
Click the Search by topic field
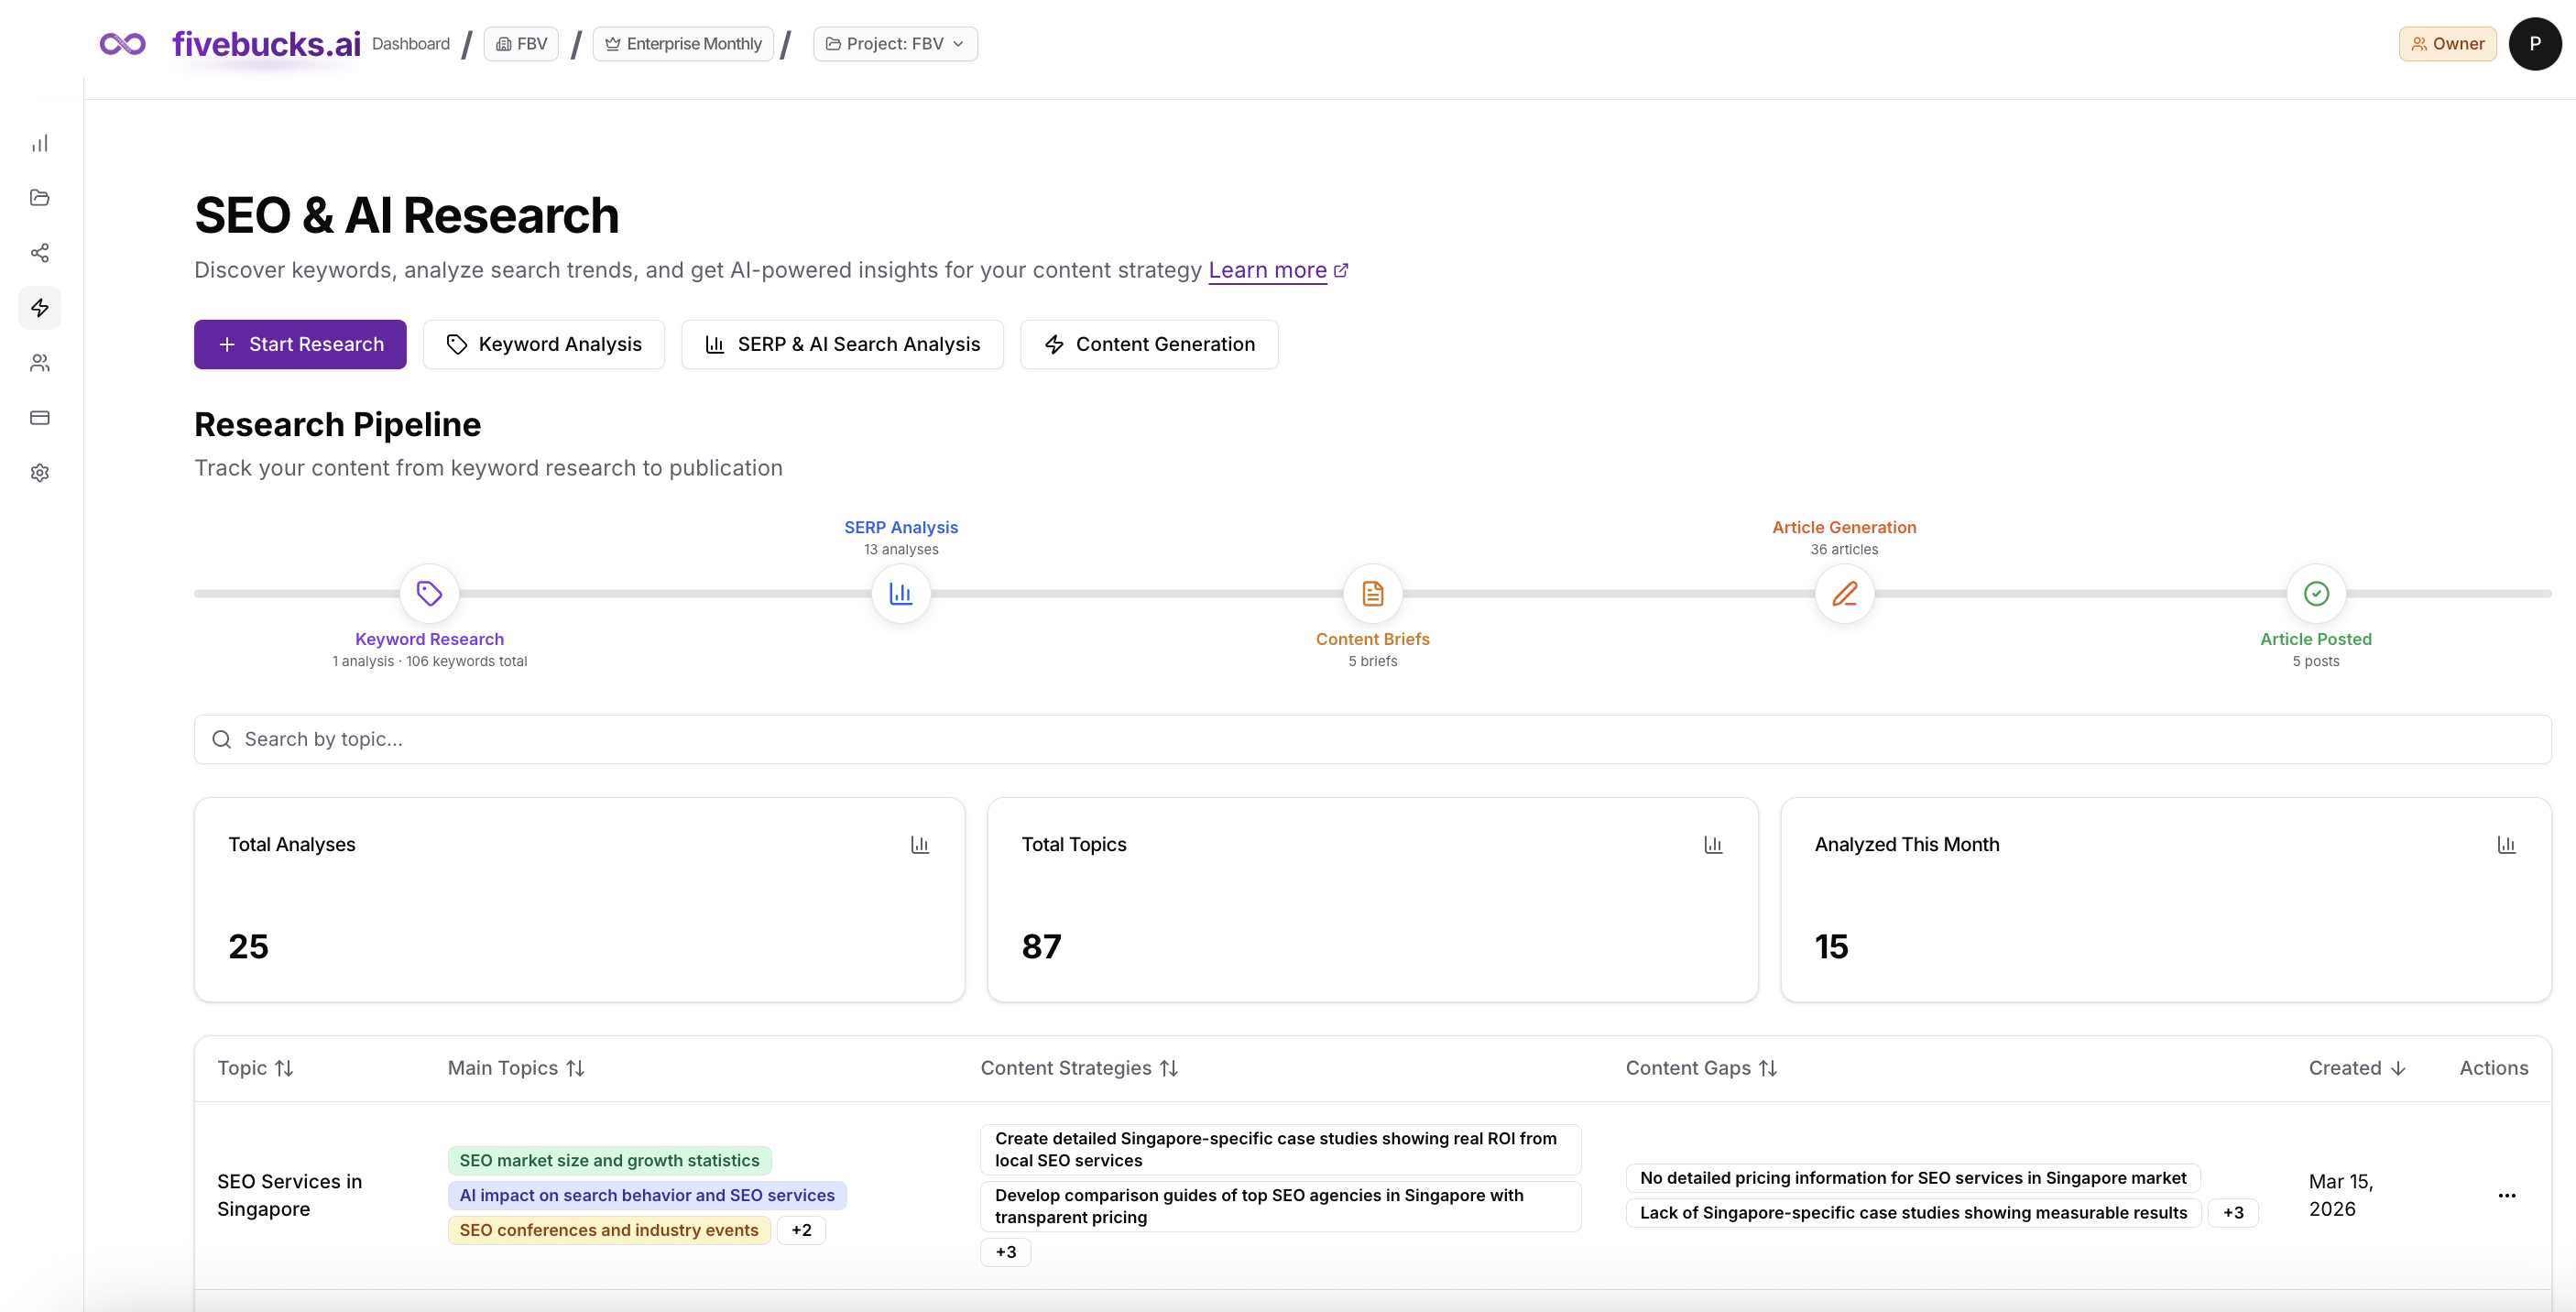click(x=1372, y=739)
